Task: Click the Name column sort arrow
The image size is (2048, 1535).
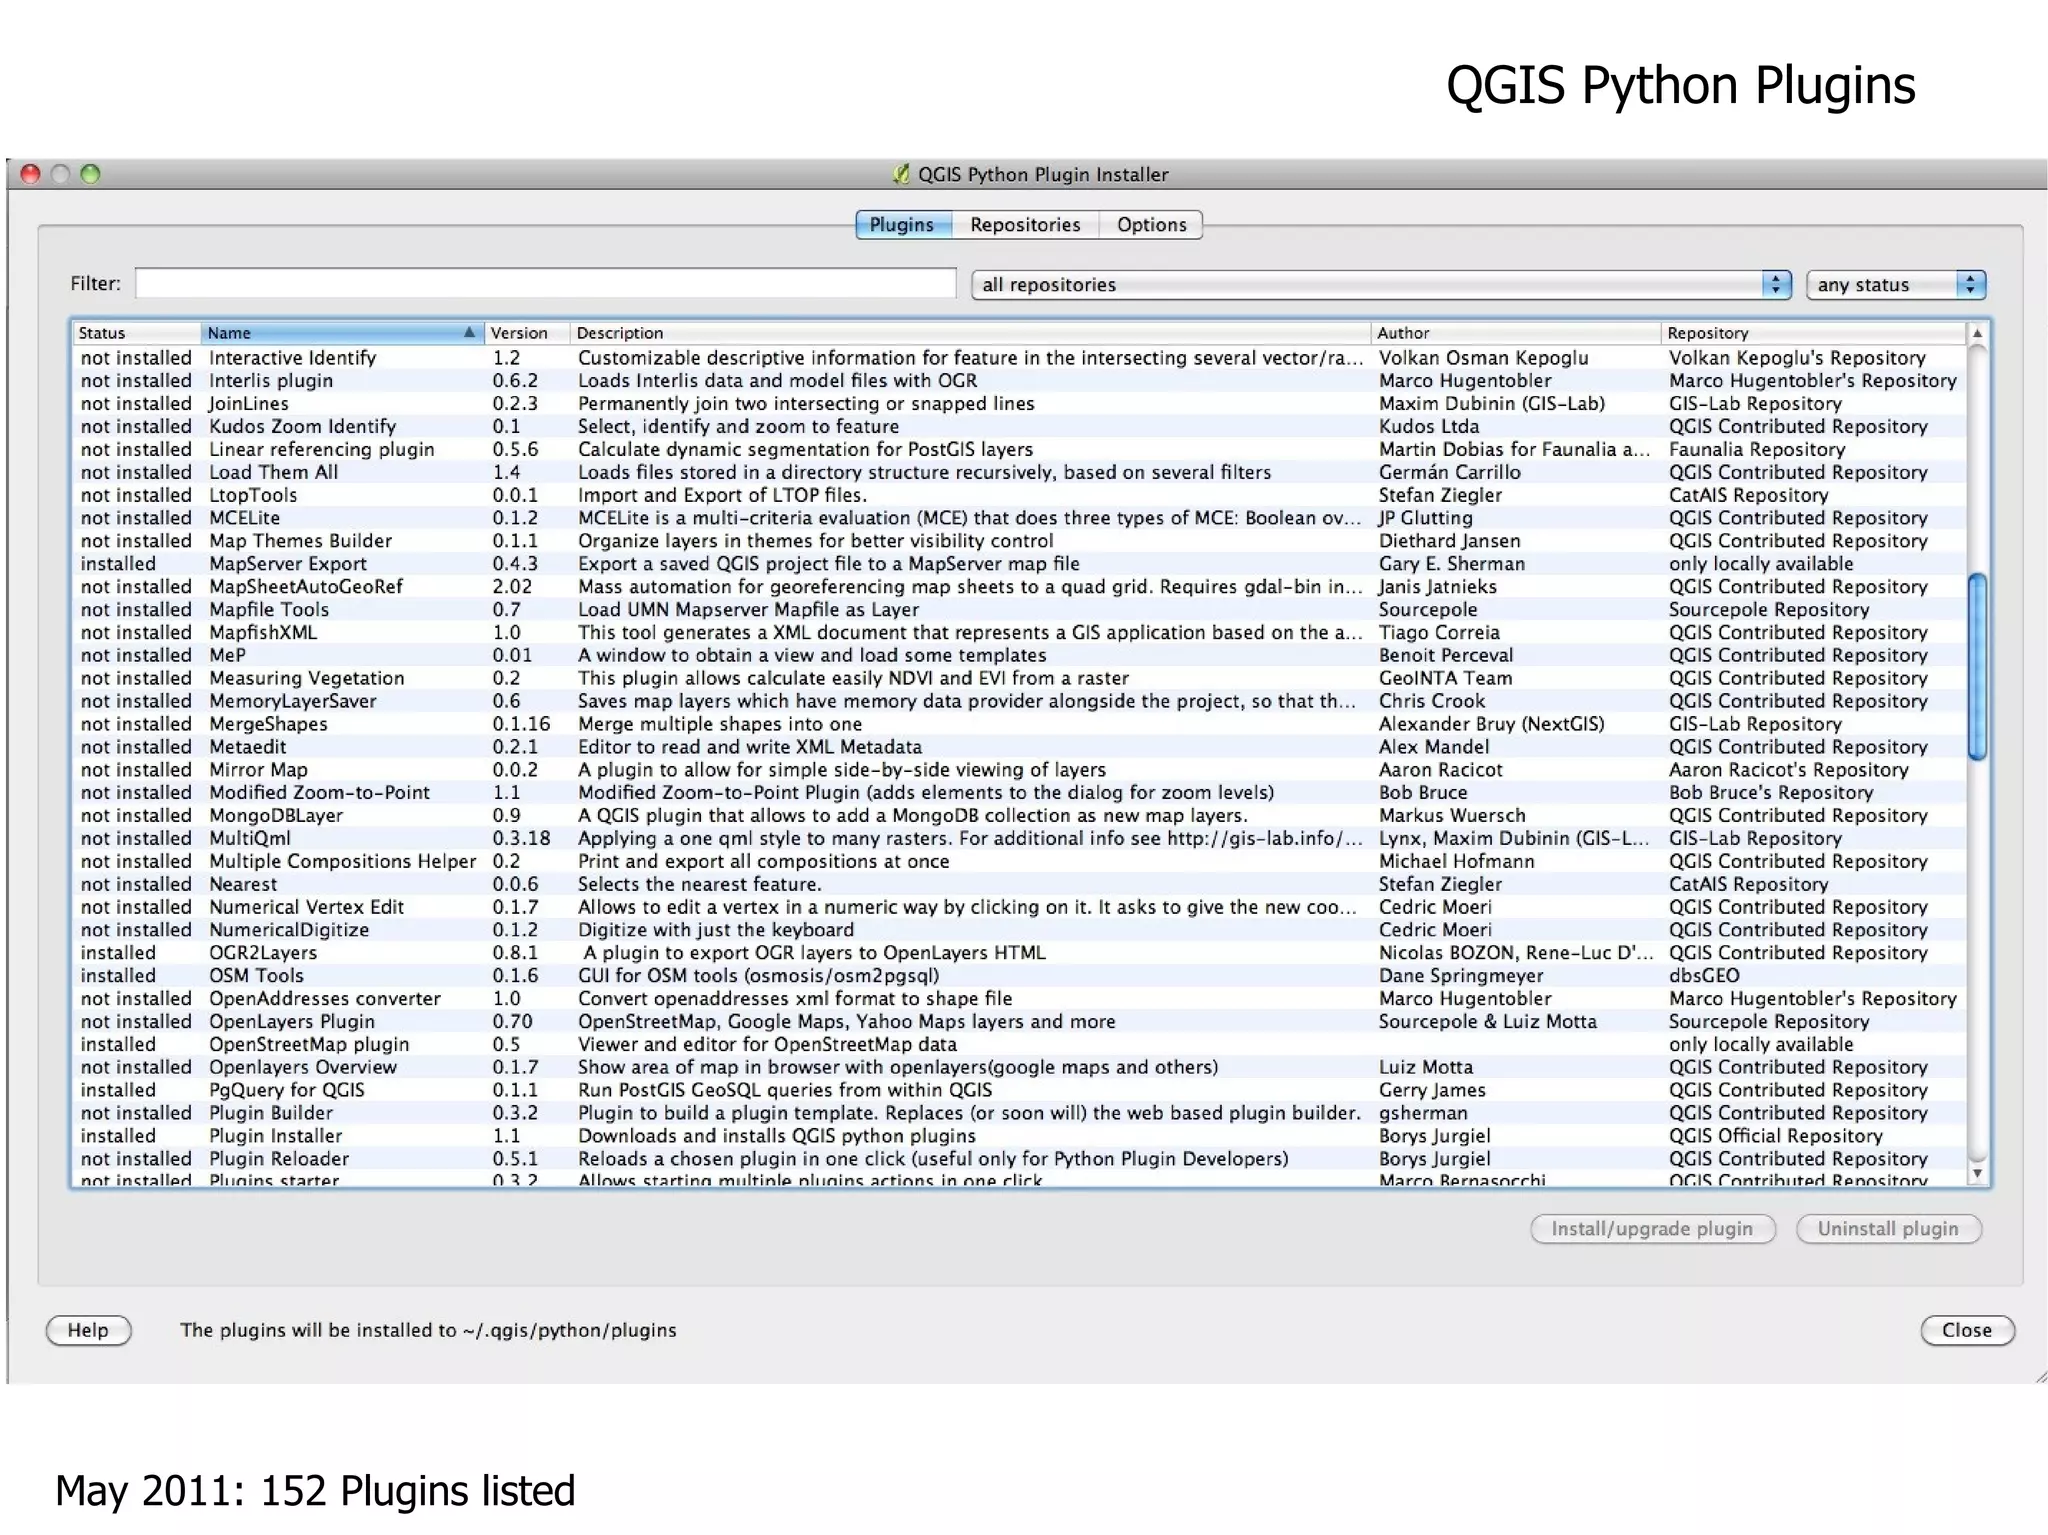Action: [x=468, y=333]
